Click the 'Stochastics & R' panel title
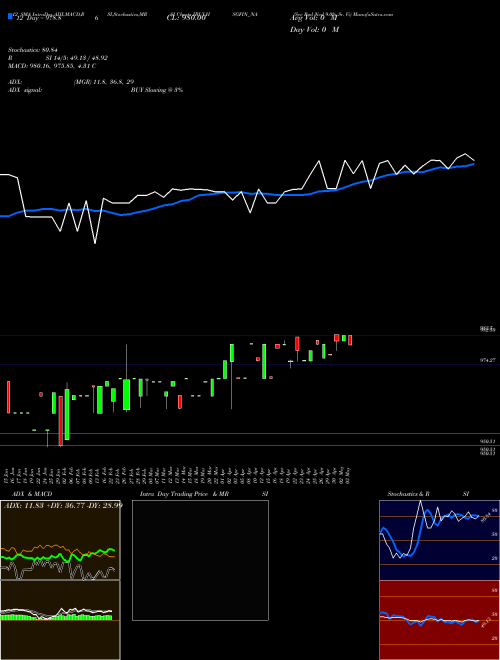Screen dimensions: 500x660 409,494
